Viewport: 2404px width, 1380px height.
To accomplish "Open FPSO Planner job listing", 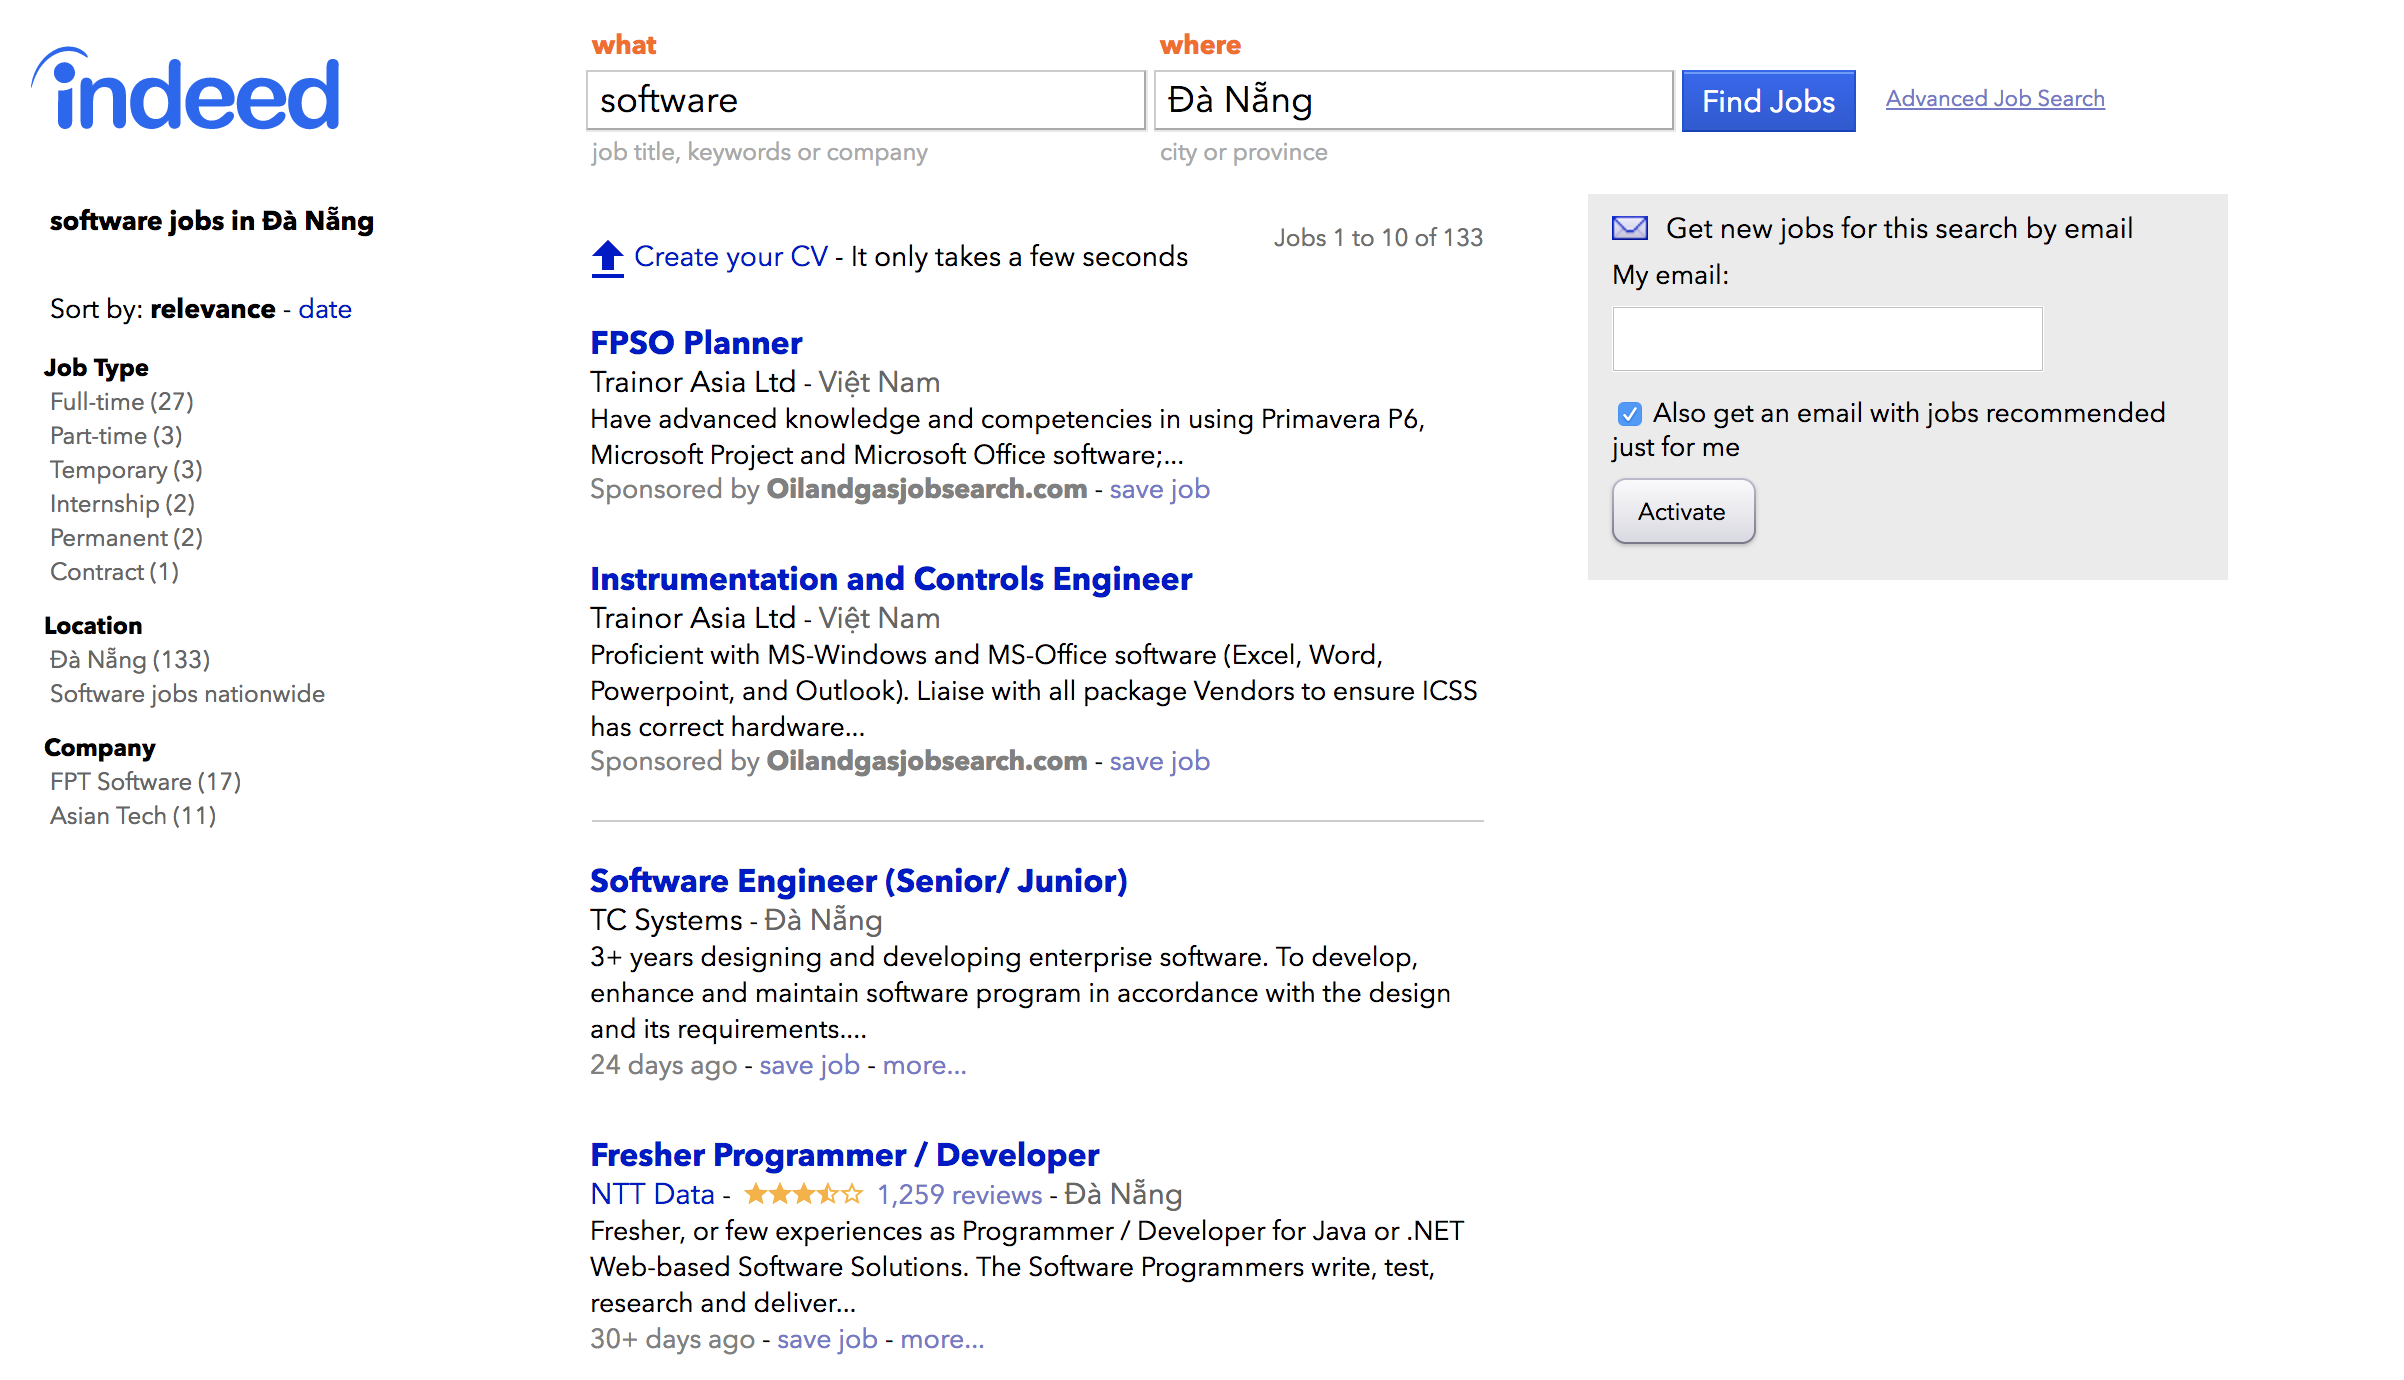I will tap(696, 343).
